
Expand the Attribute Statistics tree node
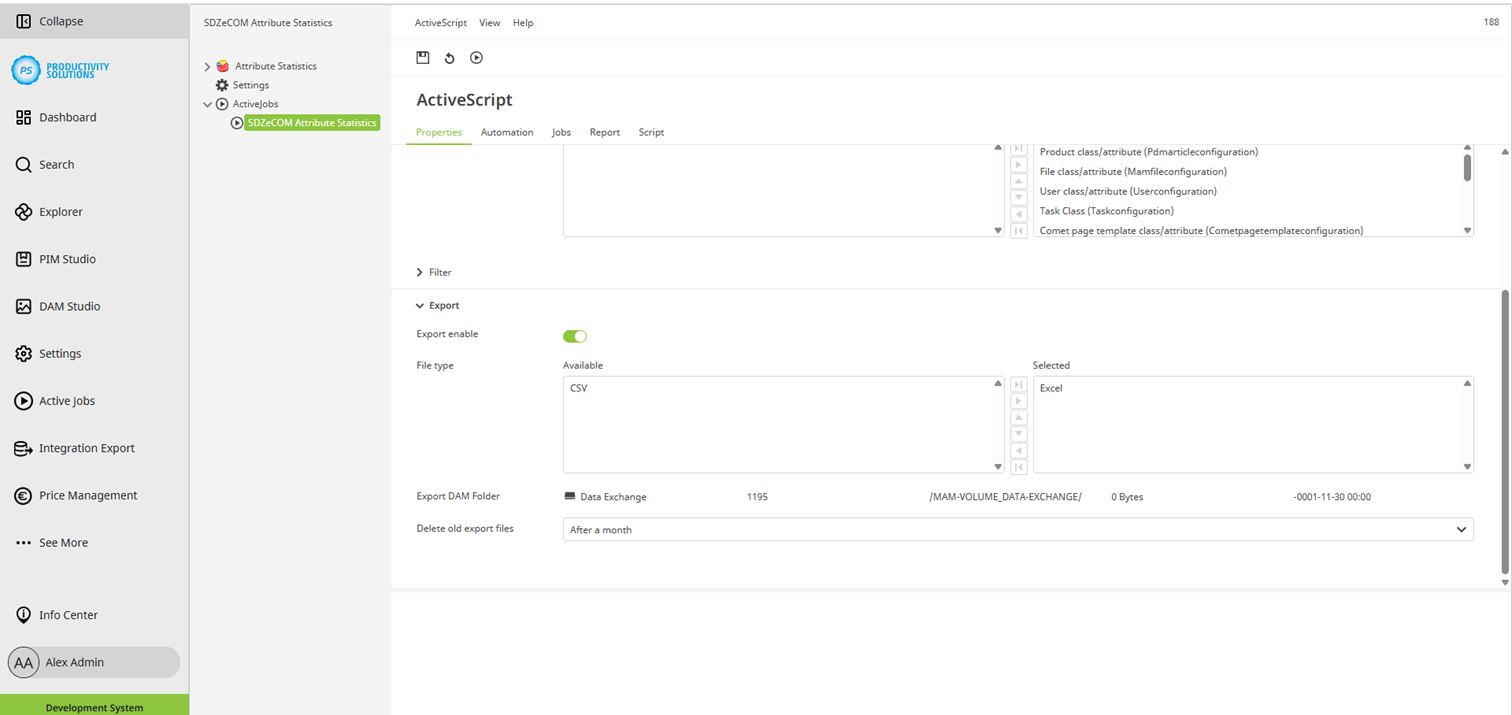click(x=208, y=67)
